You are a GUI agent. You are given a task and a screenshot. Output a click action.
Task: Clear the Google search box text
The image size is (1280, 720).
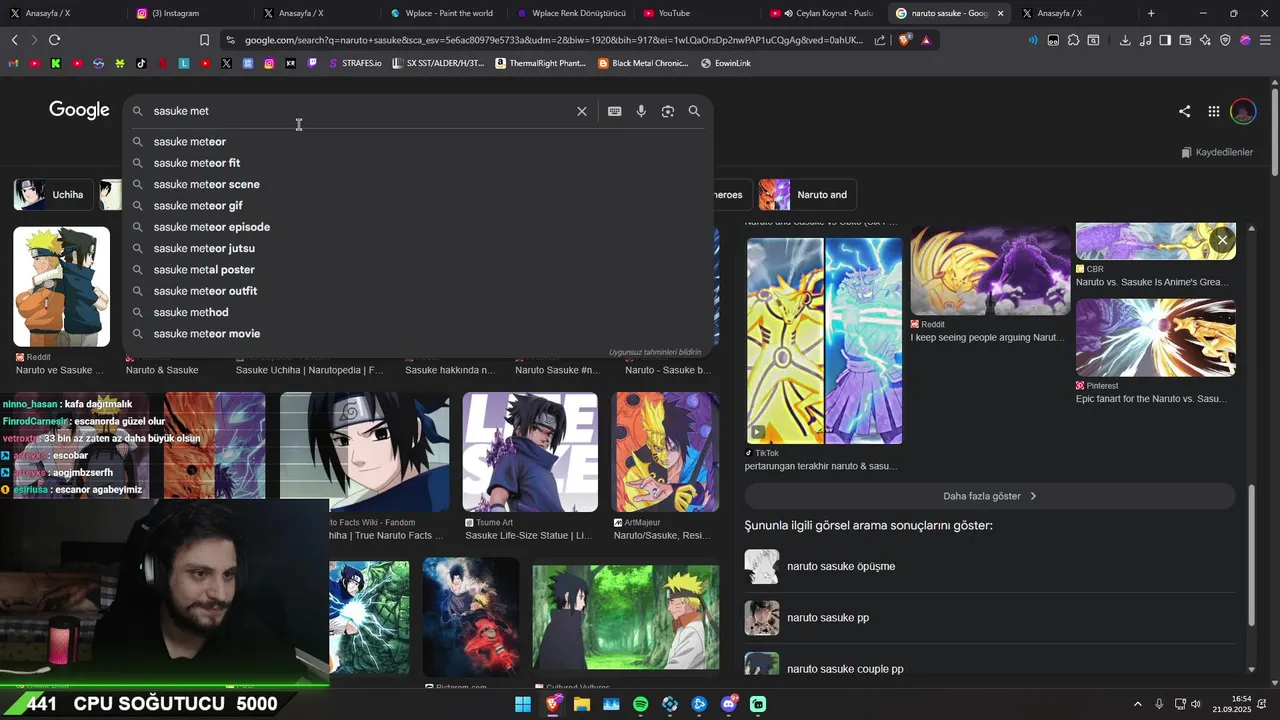pyautogui.click(x=581, y=111)
